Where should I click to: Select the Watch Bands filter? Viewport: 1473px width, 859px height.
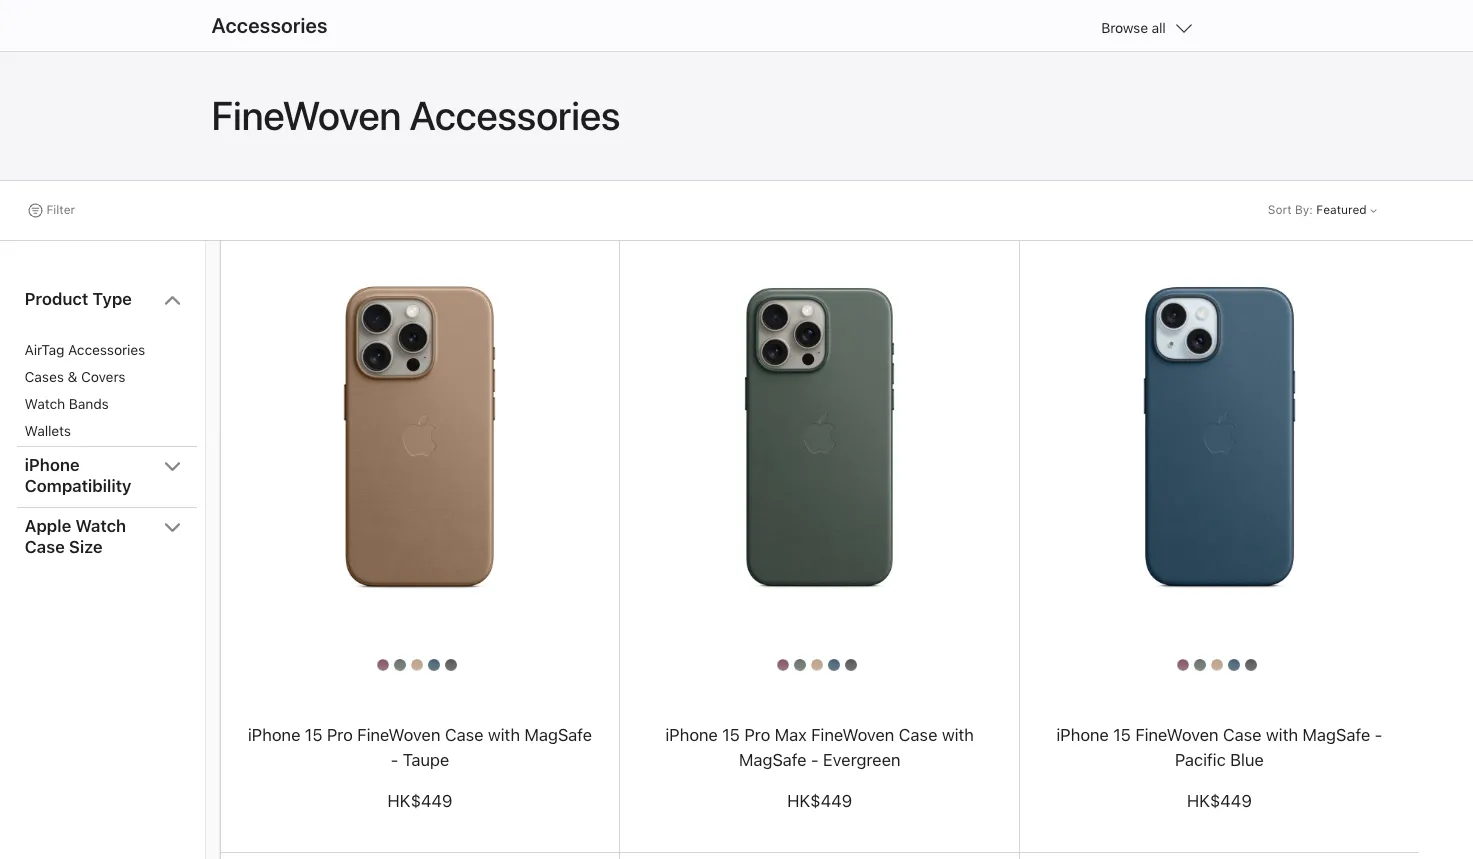(x=66, y=404)
